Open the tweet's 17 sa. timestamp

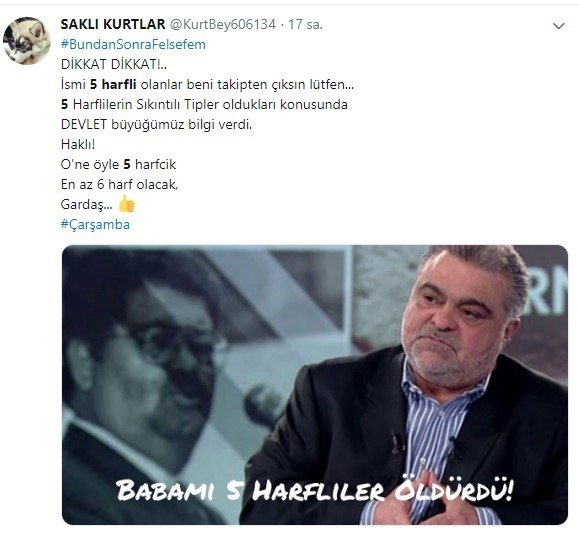(305, 24)
